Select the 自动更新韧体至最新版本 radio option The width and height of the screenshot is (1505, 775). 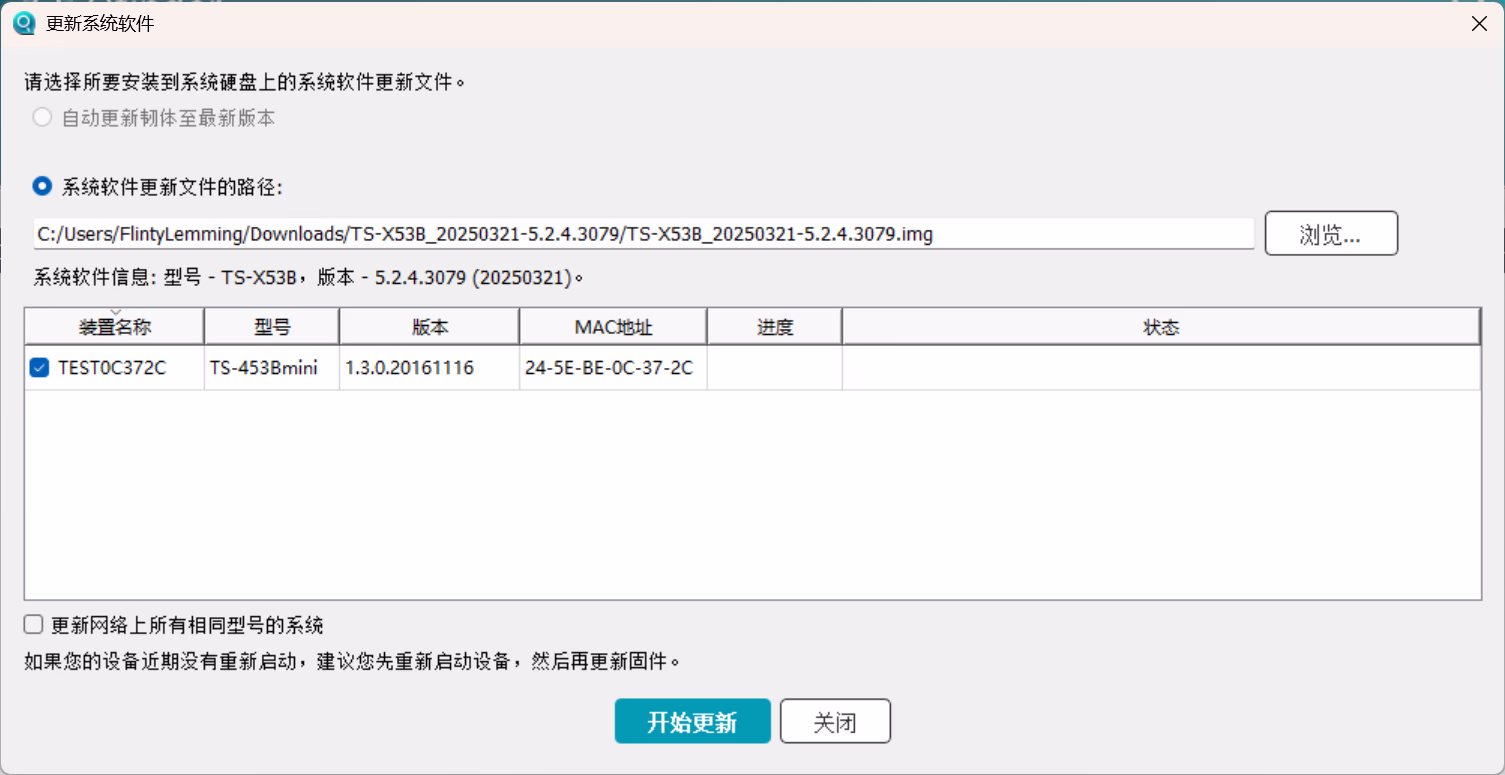[42, 118]
